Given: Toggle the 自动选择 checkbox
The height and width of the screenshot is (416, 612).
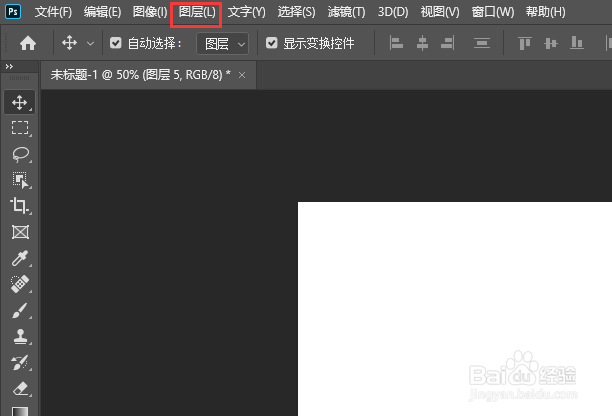Looking at the screenshot, I should (116, 43).
